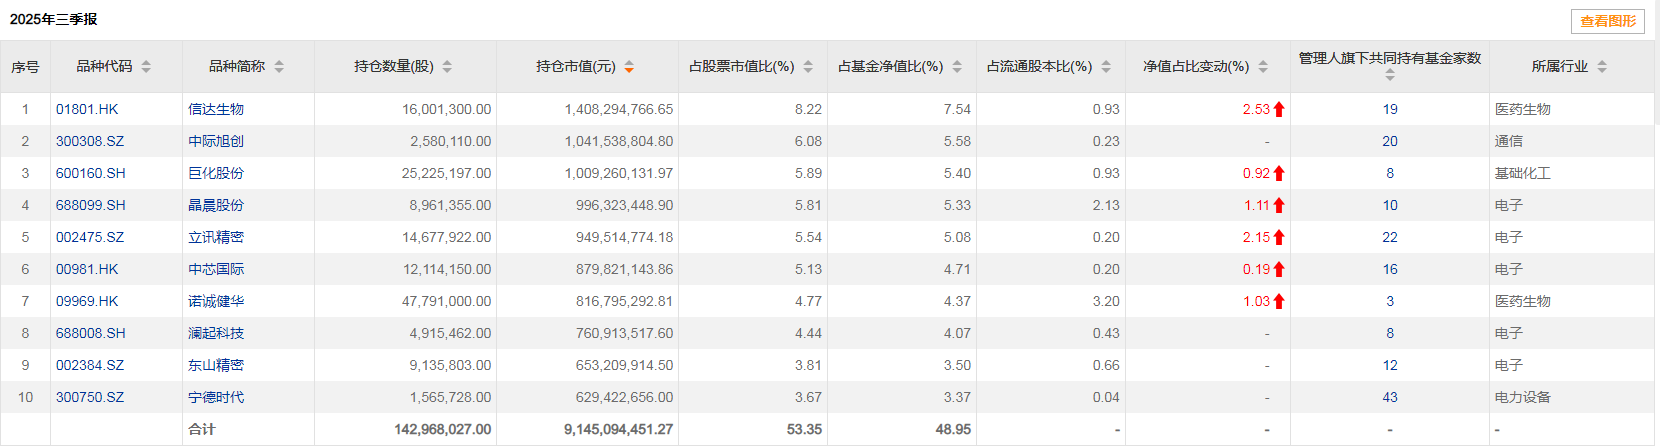The width and height of the screenshot is (1660, 448).
Task: Click red change value 1.03
Action: (1256, 301)
